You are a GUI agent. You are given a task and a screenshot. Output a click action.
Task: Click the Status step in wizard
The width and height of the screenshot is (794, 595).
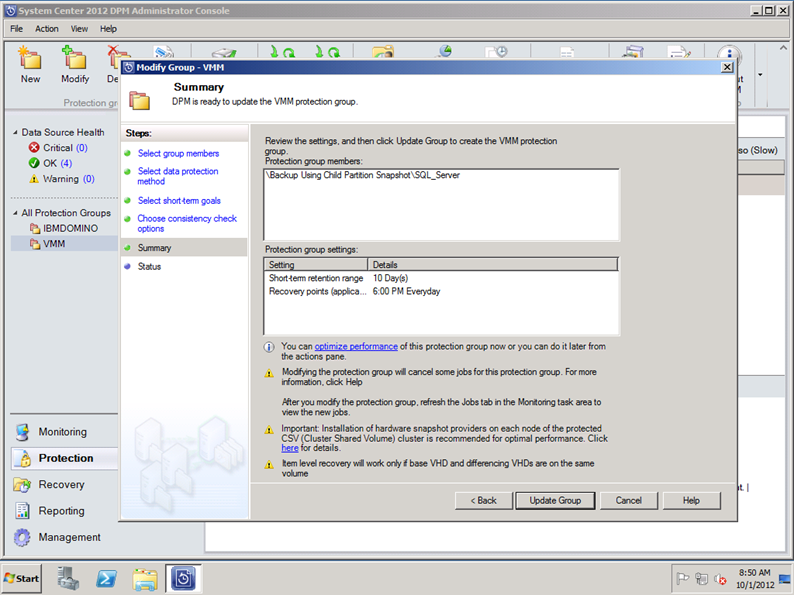pyautogui.click(x=149, y=266)
